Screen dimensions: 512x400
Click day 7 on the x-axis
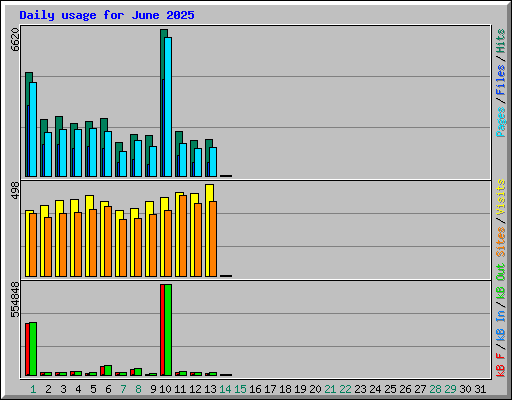123,389
